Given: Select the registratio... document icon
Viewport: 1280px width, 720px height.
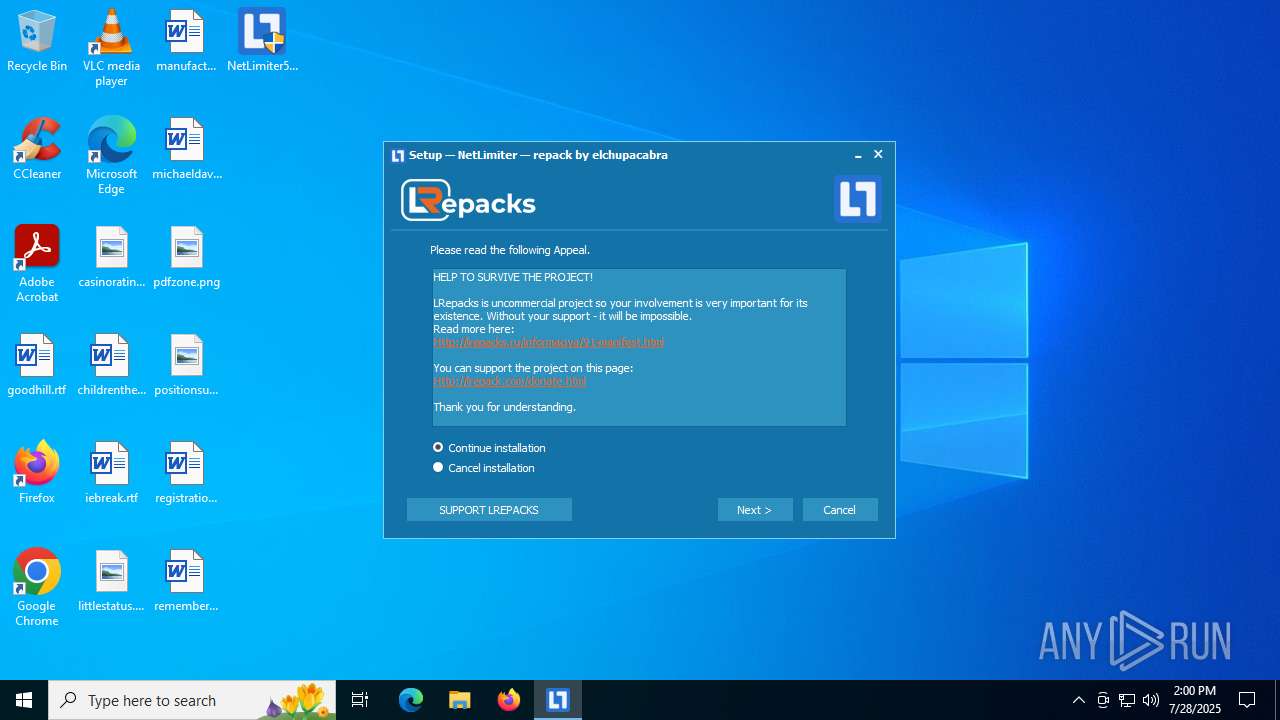Looking at the screenshot, I should click(x=186, y=474).
